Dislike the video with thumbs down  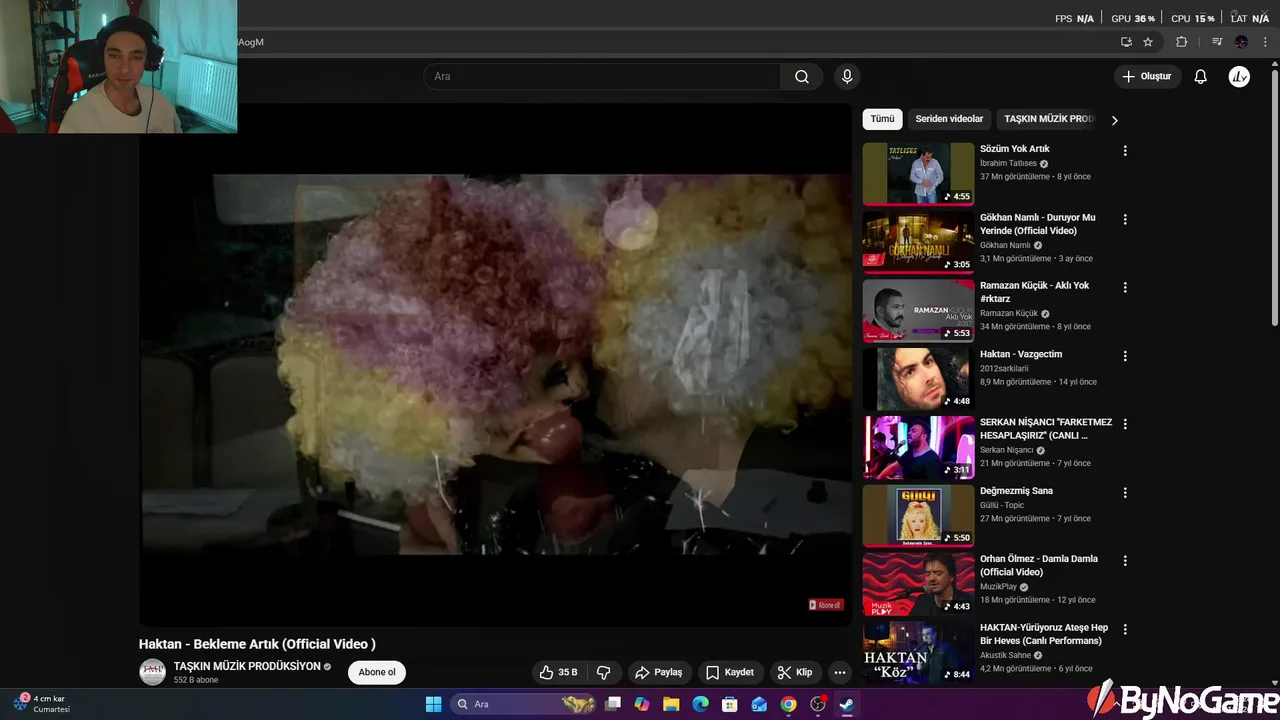click(603, 672)
